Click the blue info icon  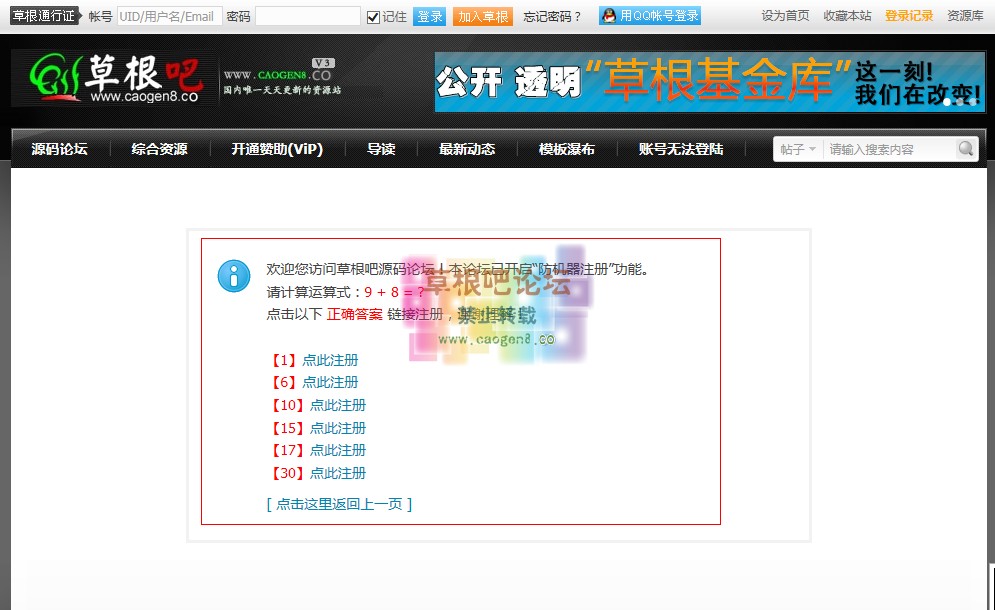click(x=234, y=276)
